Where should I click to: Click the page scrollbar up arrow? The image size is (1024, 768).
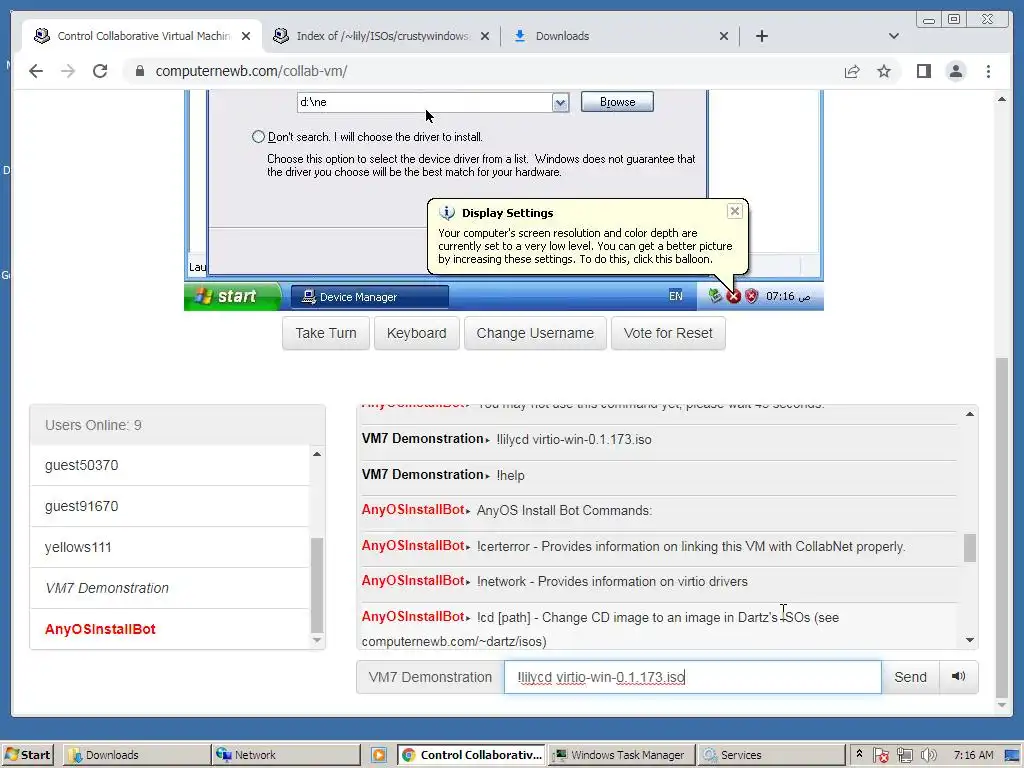pos(1002,99)
